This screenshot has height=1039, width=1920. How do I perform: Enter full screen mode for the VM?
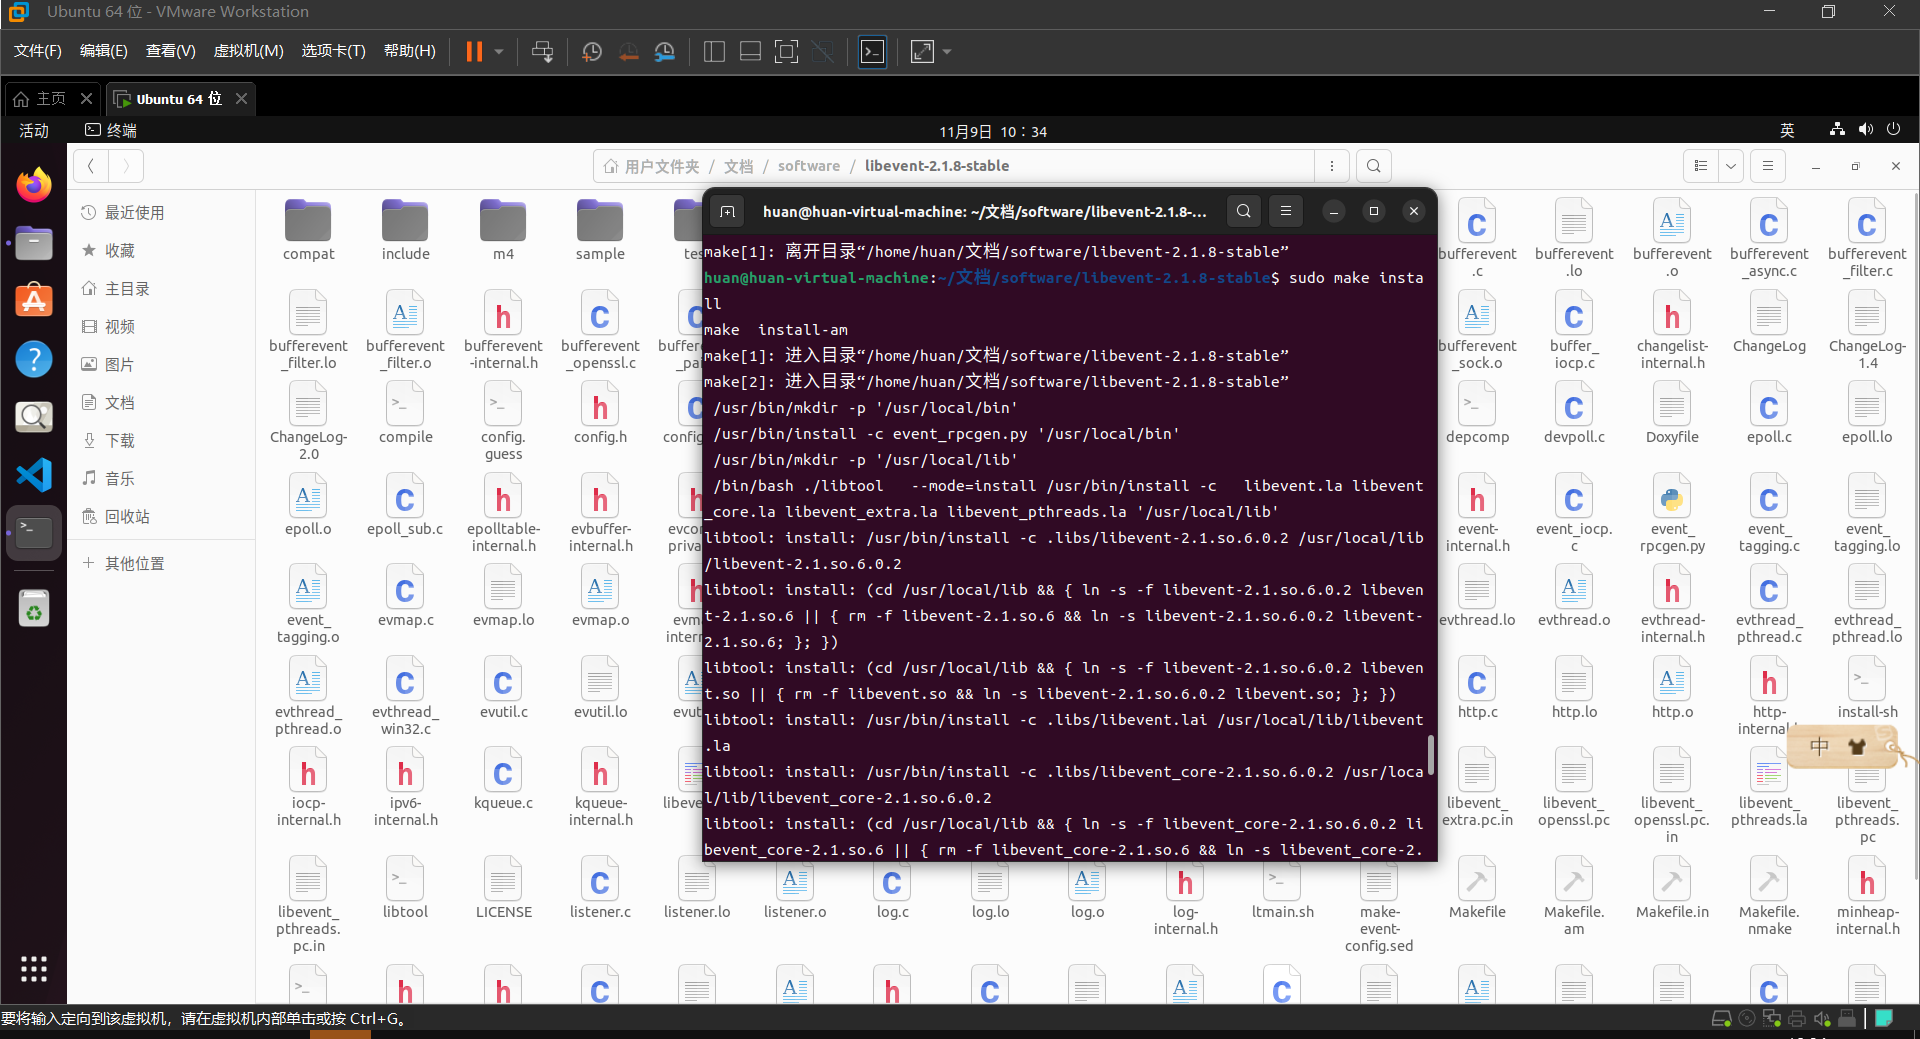(x=787, y=51)
